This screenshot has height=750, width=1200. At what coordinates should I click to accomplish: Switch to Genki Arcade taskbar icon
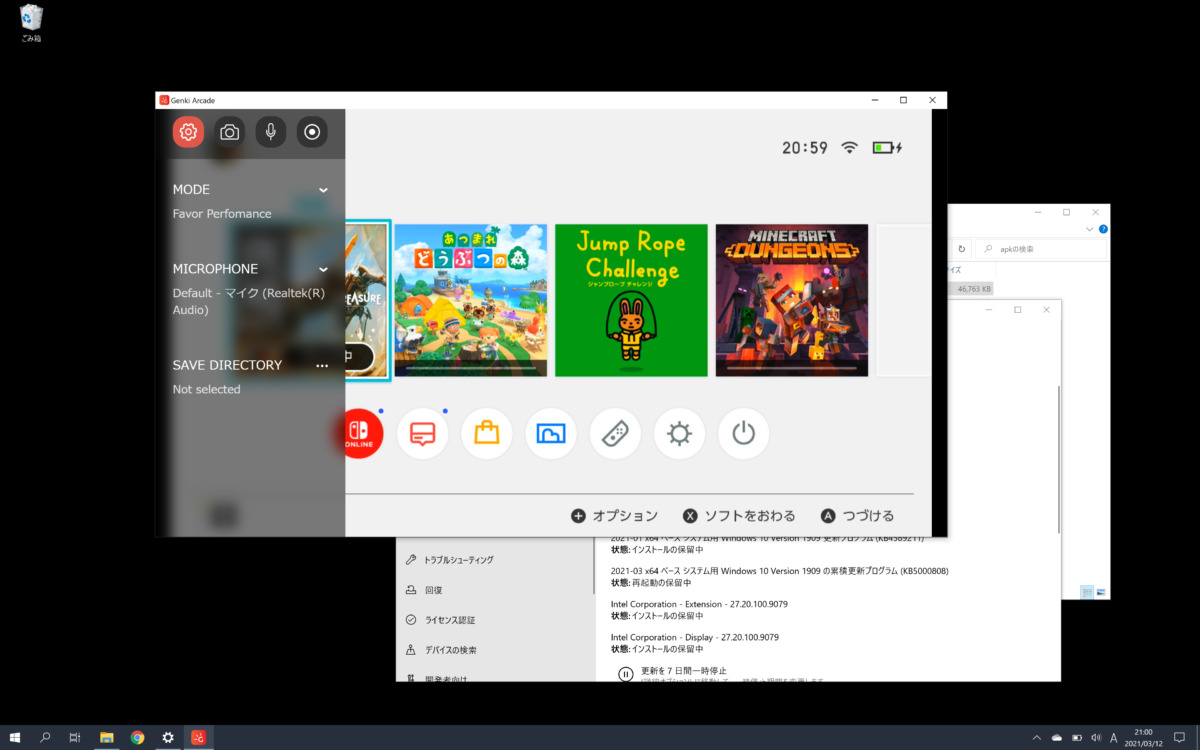tap(199, 738)
